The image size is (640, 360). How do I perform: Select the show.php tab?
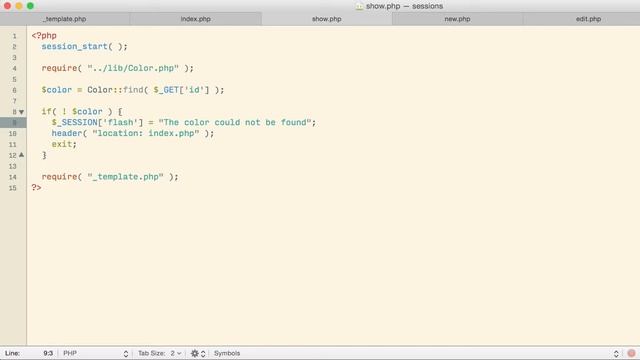tap(327, 19)
